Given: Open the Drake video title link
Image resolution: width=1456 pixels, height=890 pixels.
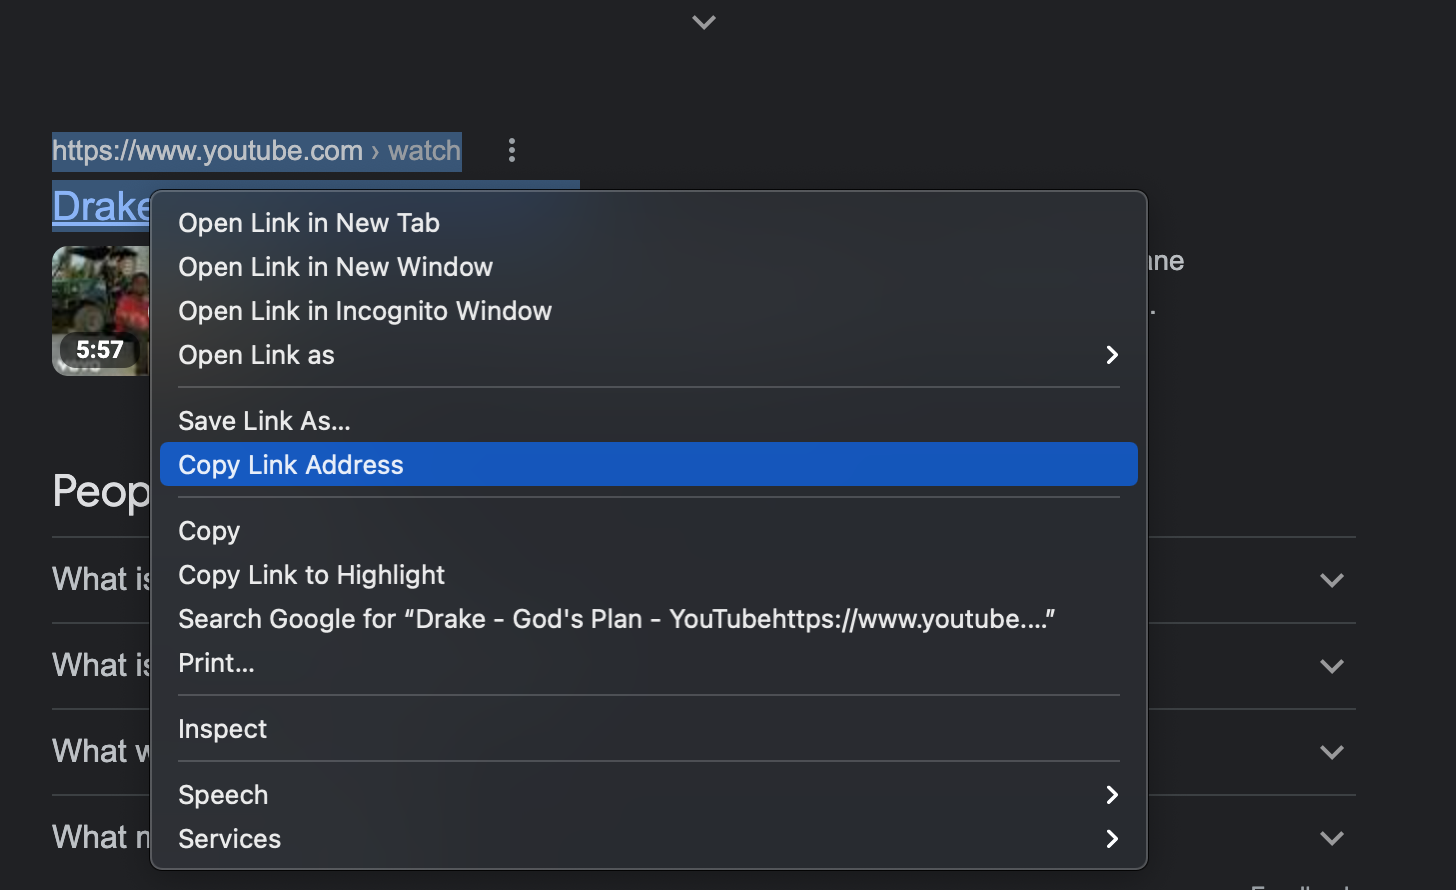Looking at the screenshot, I should (101, 206).
